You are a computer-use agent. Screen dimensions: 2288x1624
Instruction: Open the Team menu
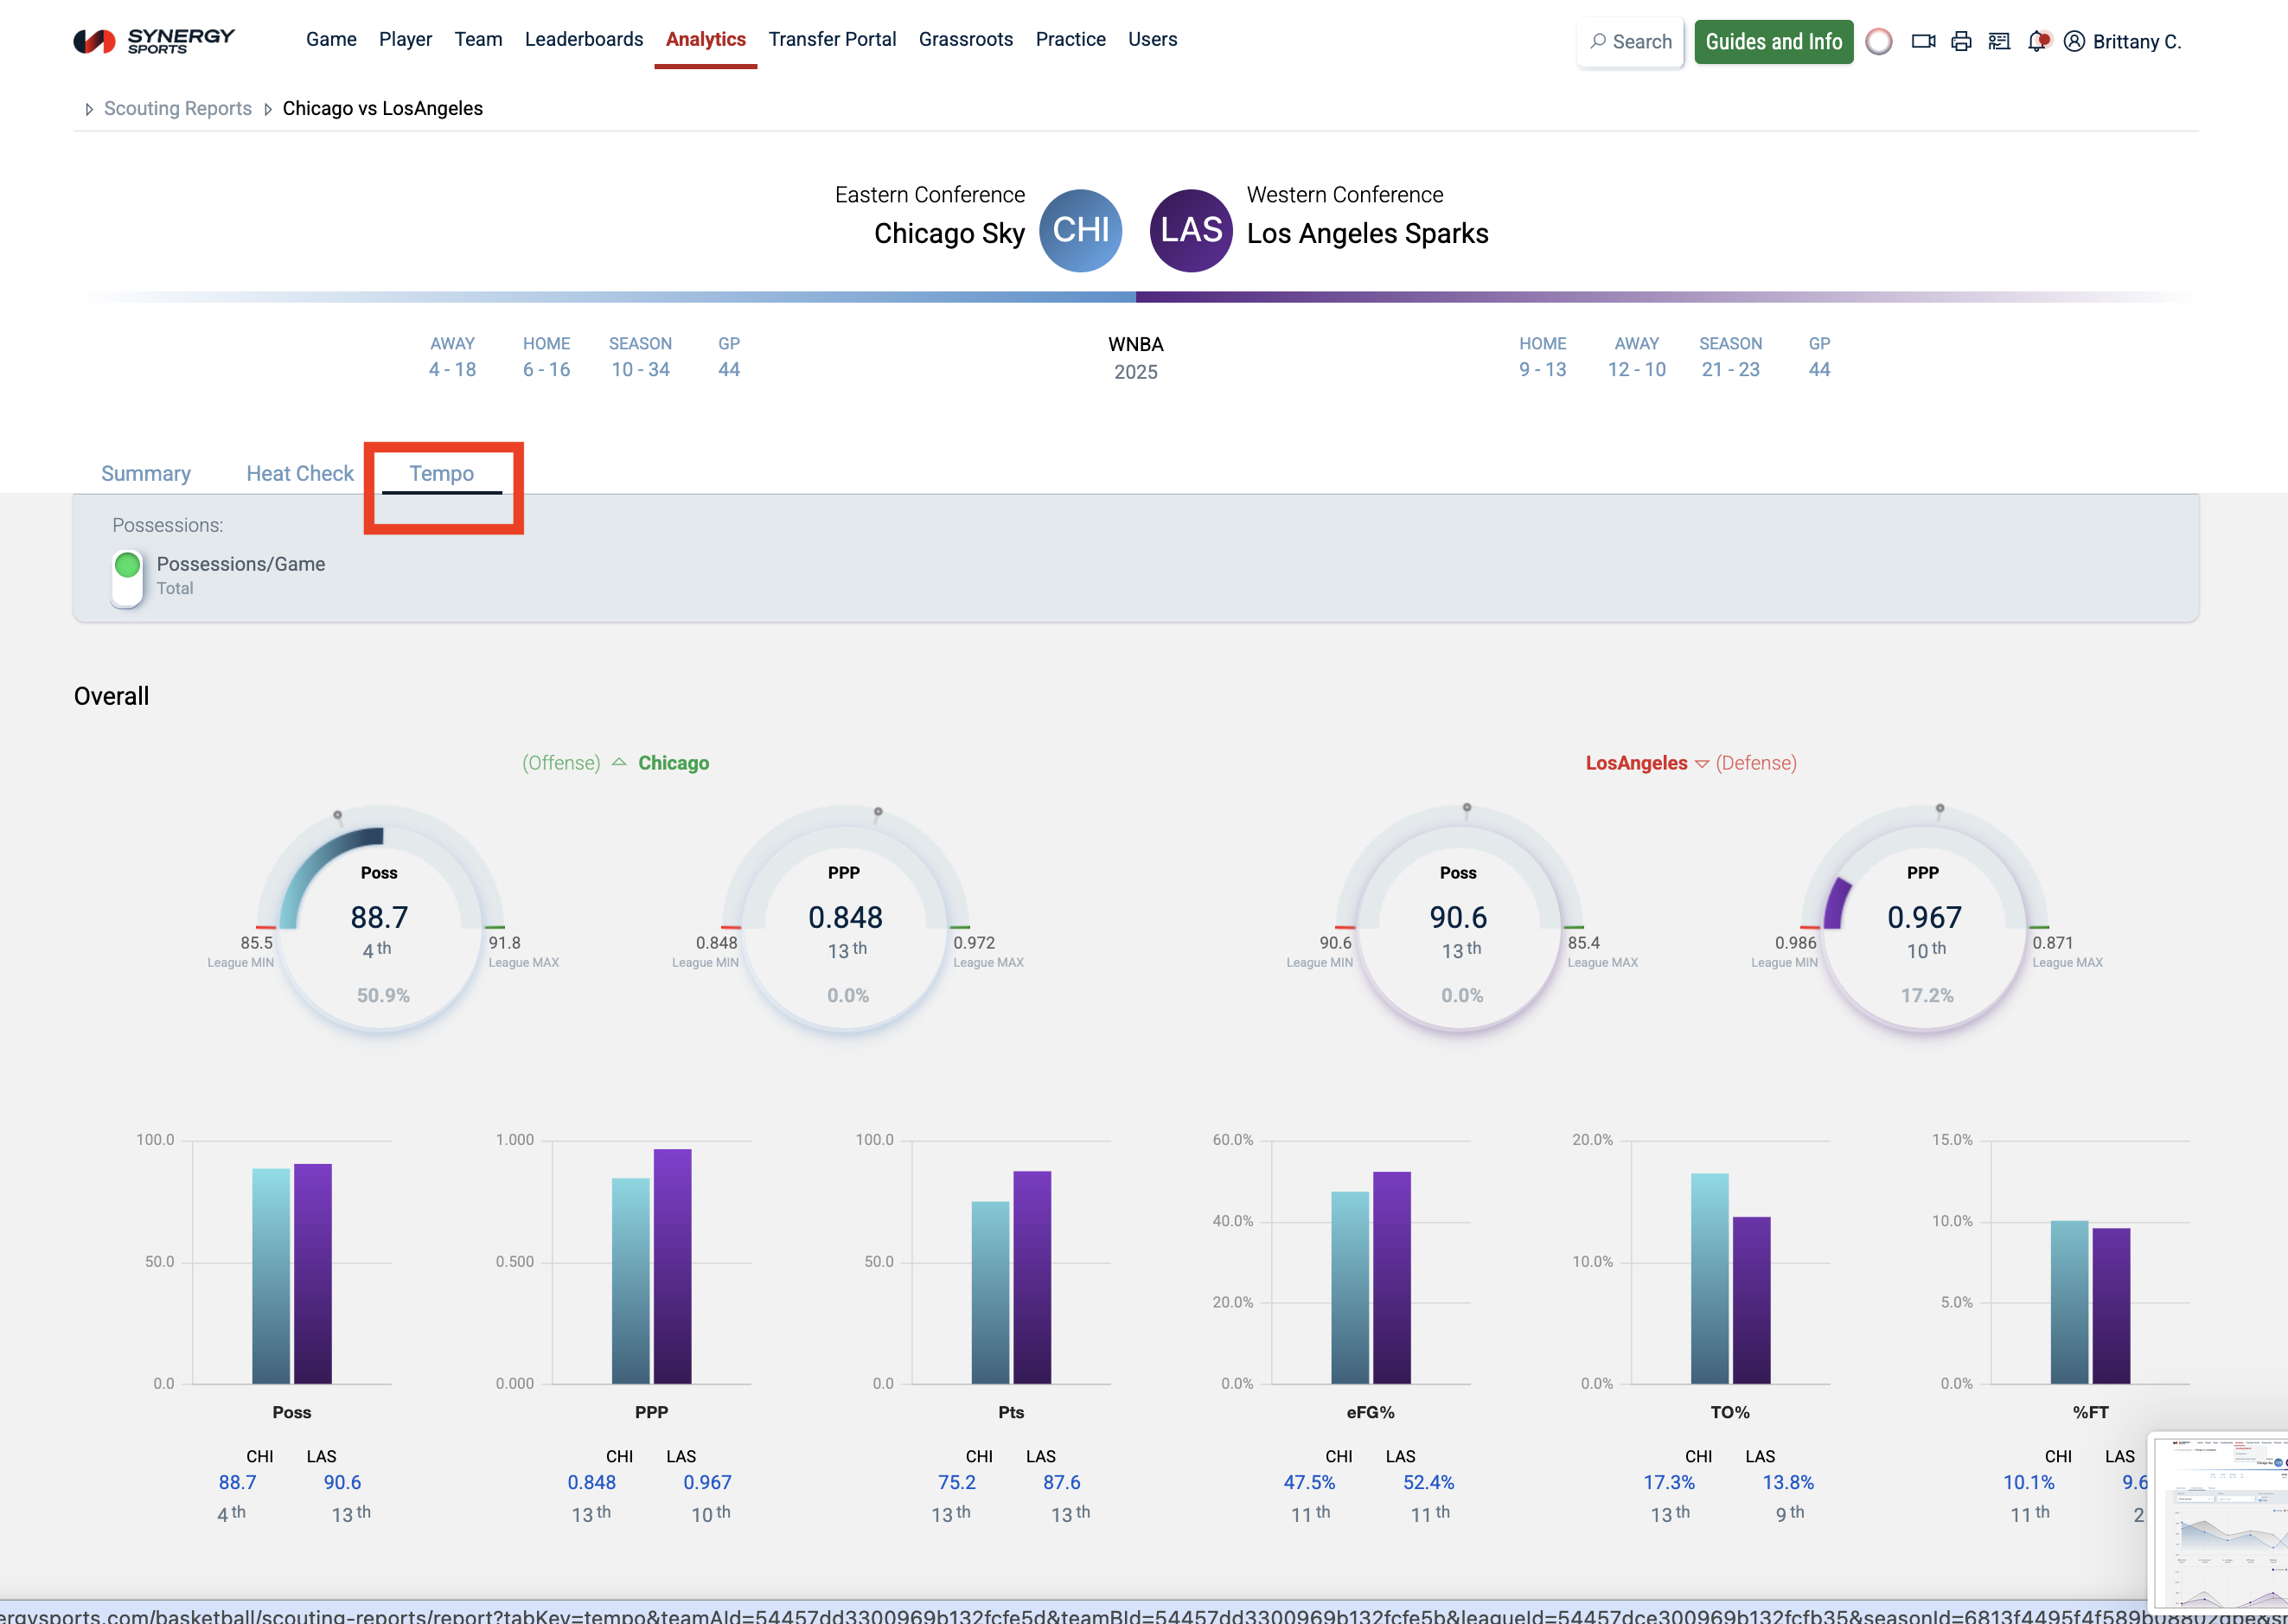coord(478,39)
